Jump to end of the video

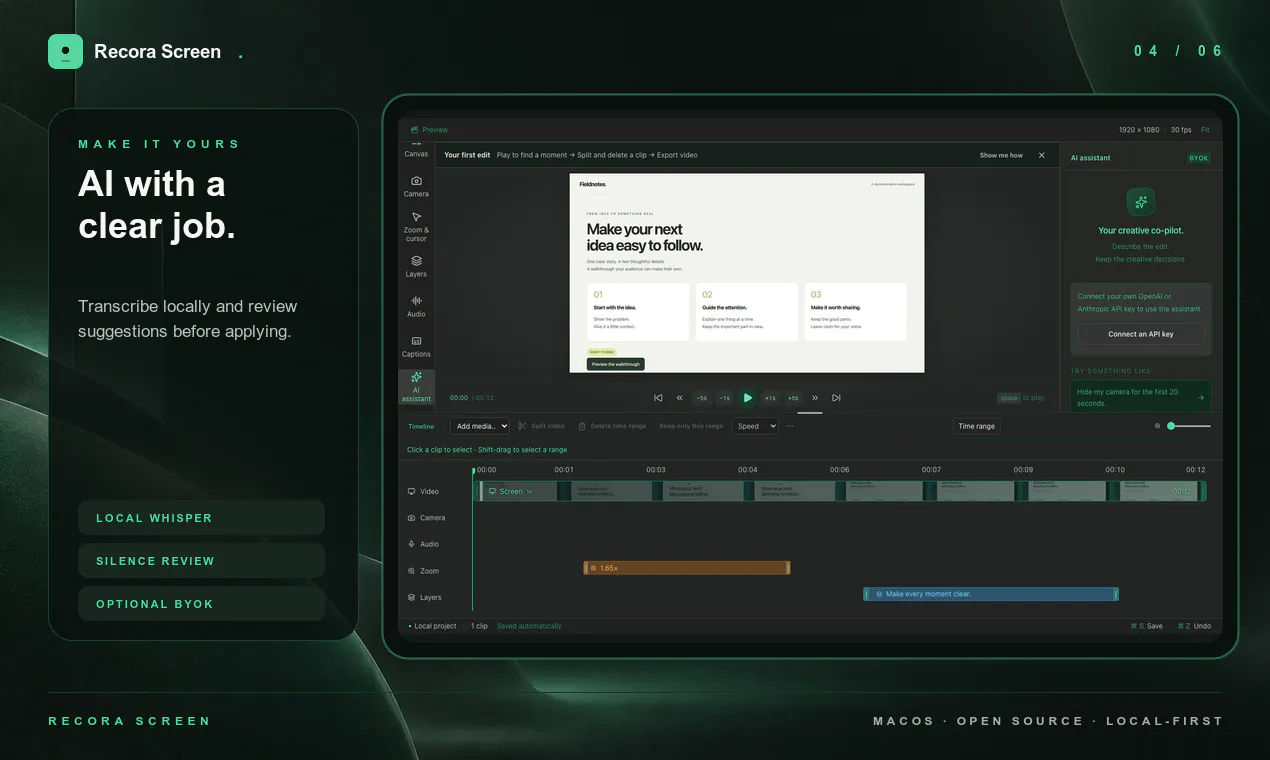[836, 398]
